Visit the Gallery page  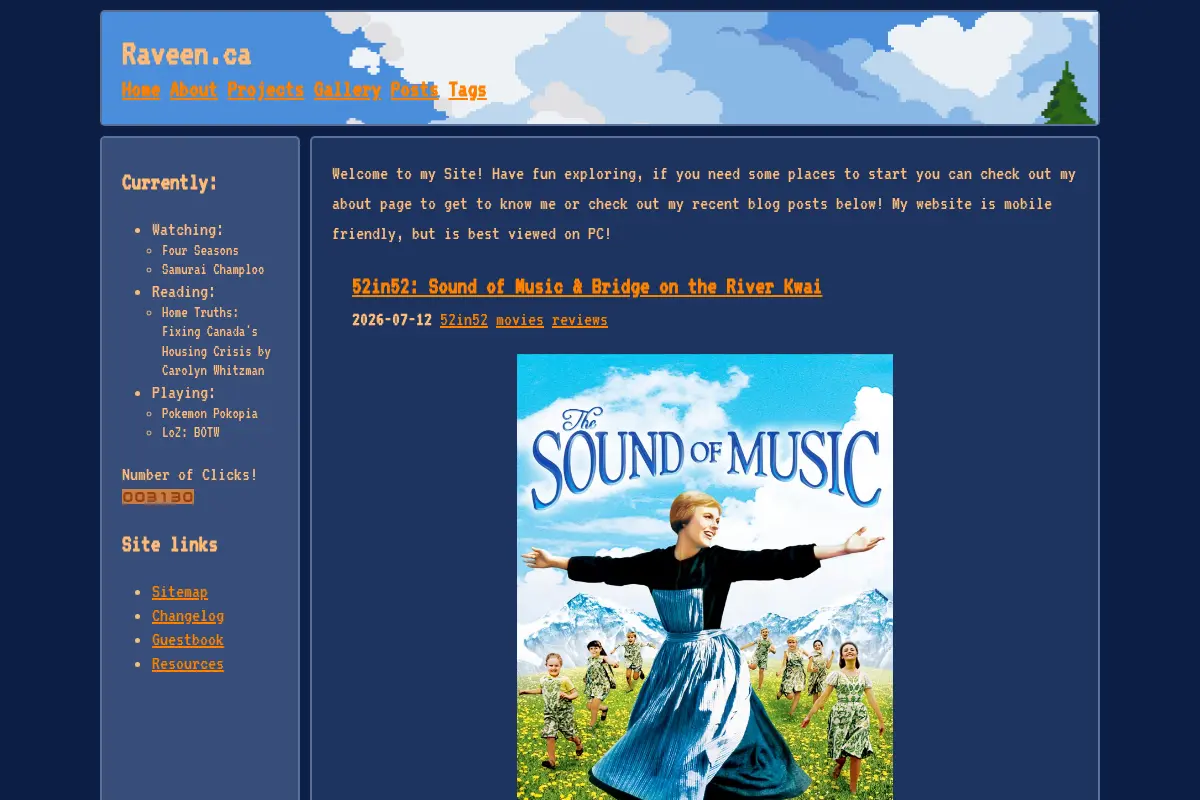point(347,90)
